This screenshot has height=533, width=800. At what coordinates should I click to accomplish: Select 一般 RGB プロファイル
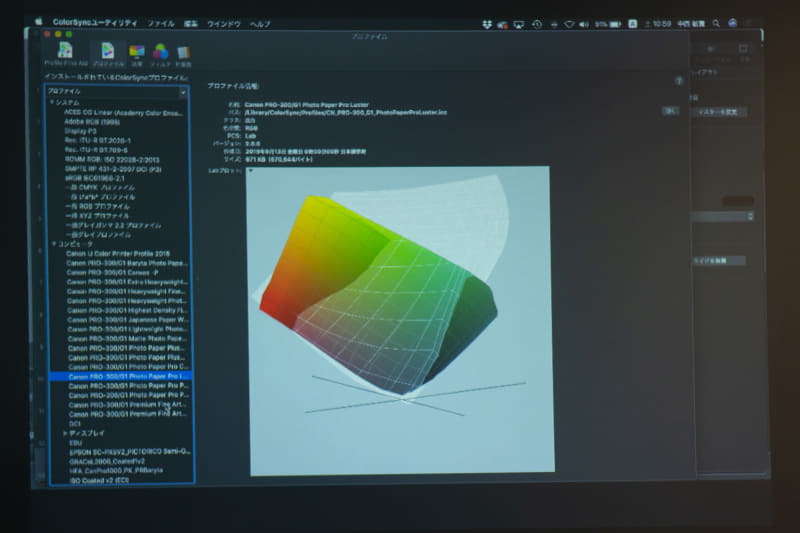[x=97, y=207]
